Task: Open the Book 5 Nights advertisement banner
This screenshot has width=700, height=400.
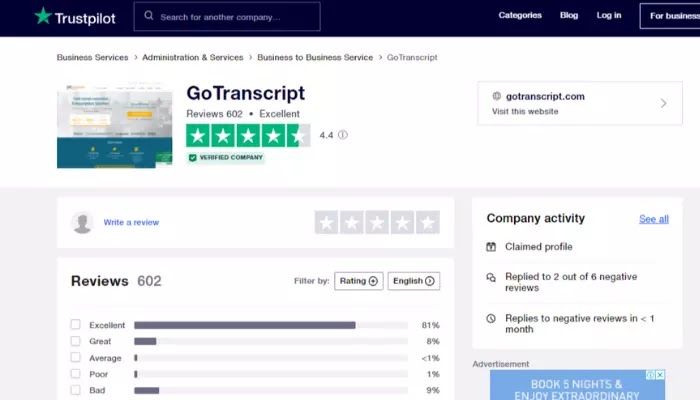Action: (x=577, y=385)
